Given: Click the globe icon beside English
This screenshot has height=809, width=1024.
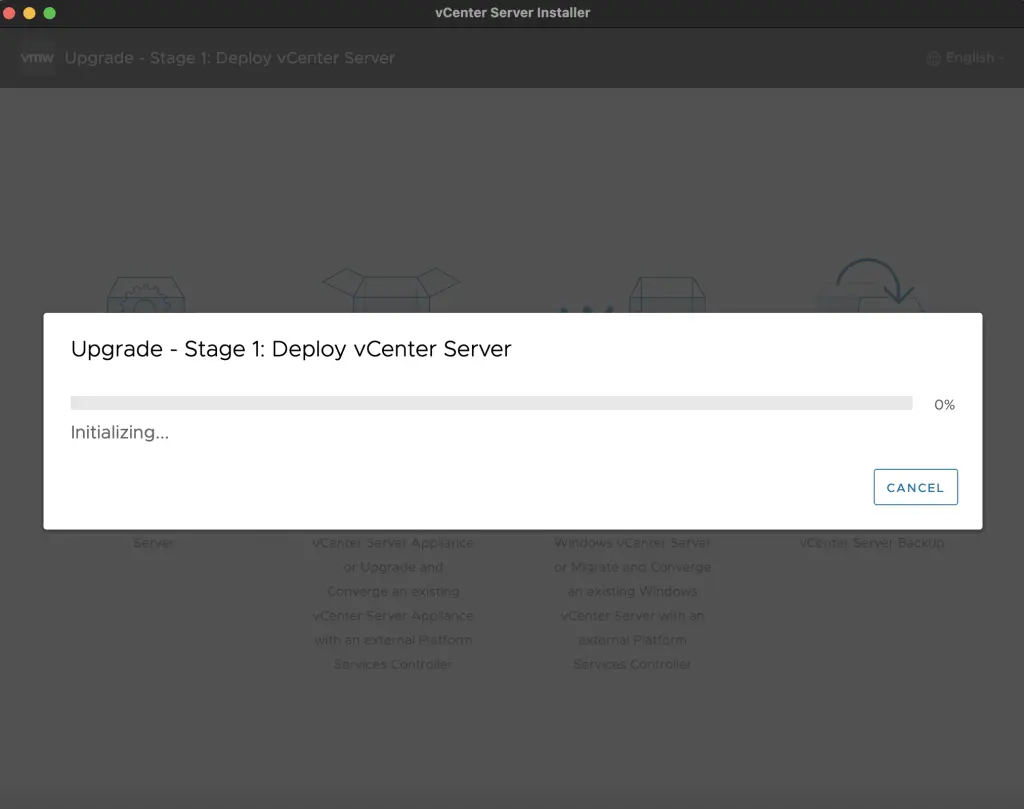Looking at the screenshot, I should [x=933, y=58].
